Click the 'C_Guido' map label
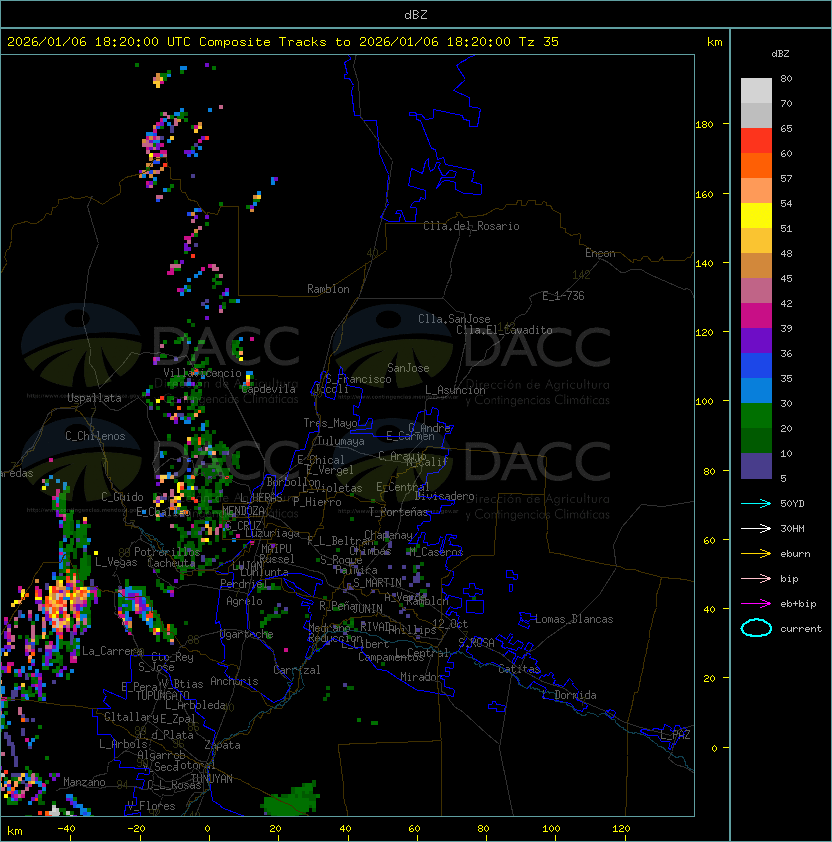This screenshot has width=832, height=842. 122,497
